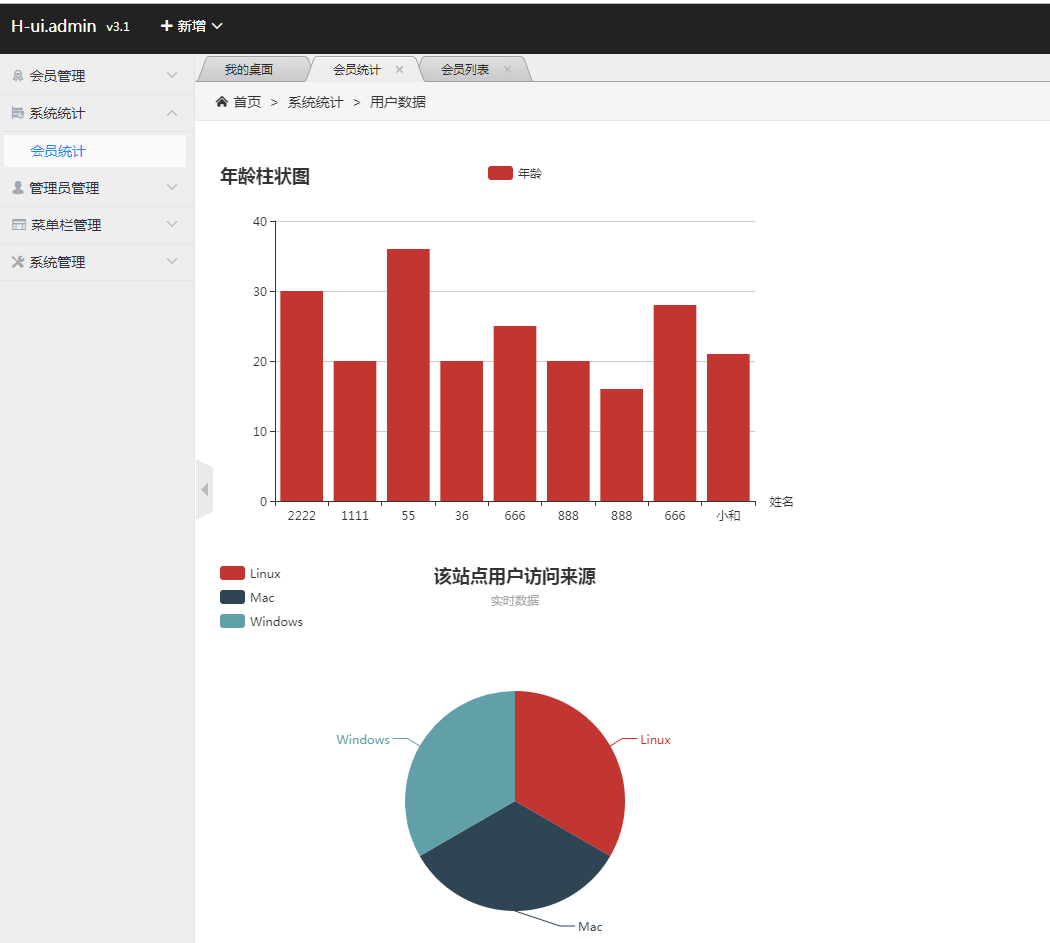Expand the 菜单栏管理 chevron
This screenshot has width=1050, height=943.
click(x=172, y=224)
